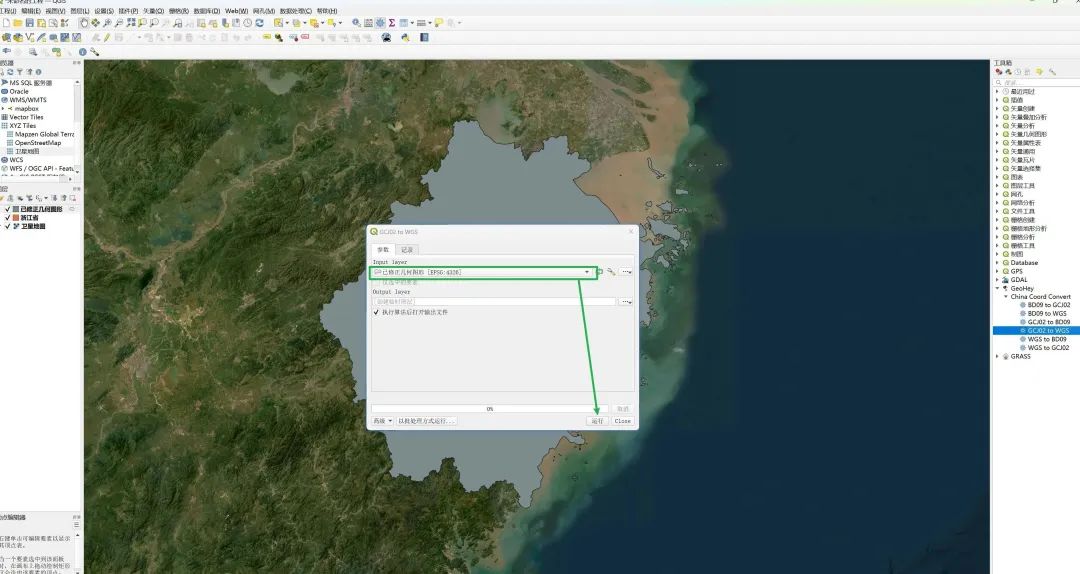Click the filter legend icon in Layers panel
This screenshot has height=574, width=1080.
click(x=30, y=198)
